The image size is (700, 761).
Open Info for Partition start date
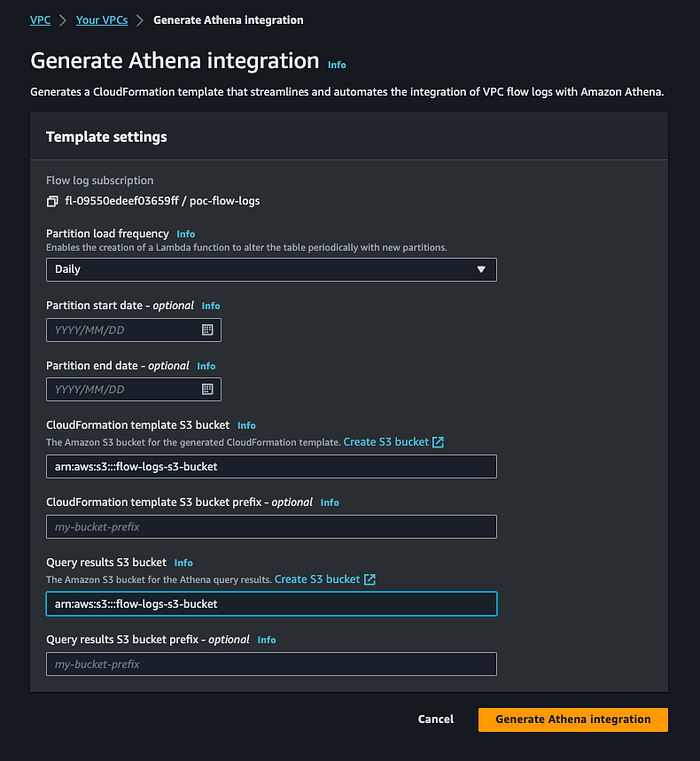click(211, 306)
